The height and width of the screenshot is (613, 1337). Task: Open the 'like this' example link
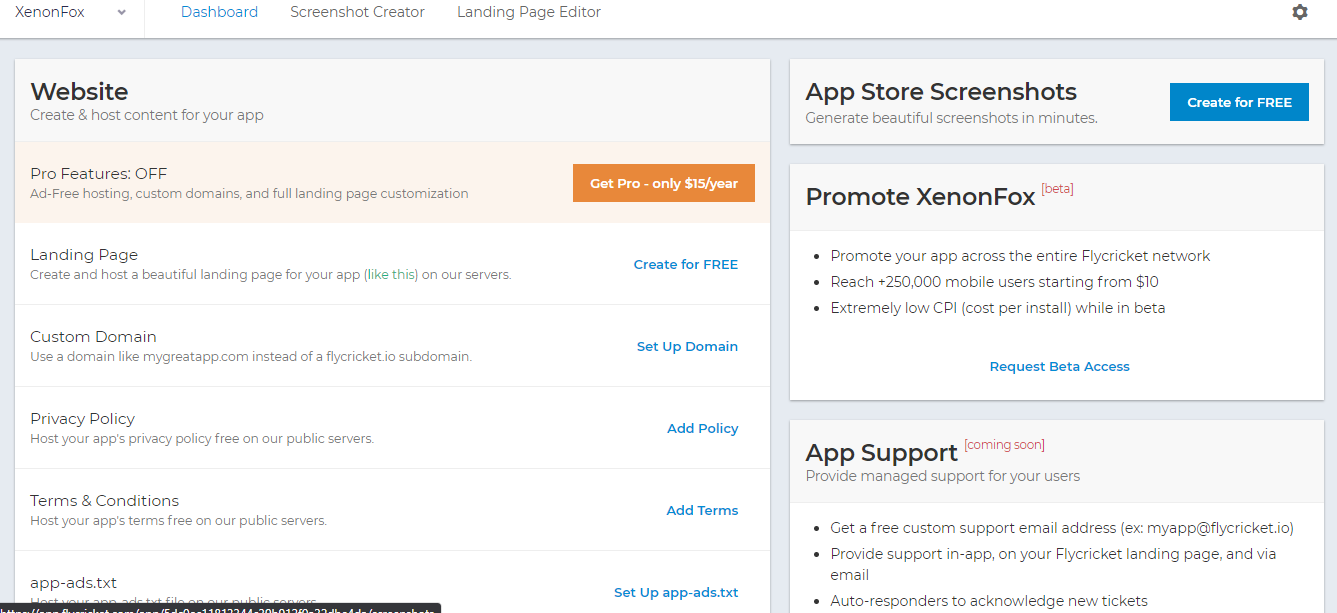point(392,275)
